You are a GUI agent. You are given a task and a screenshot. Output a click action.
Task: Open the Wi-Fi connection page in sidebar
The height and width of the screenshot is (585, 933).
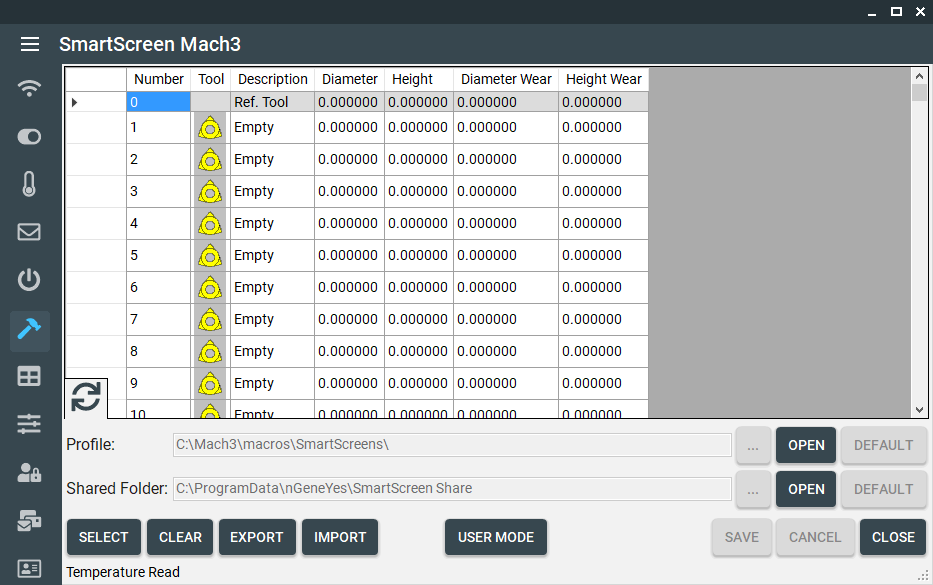point(30,88)
